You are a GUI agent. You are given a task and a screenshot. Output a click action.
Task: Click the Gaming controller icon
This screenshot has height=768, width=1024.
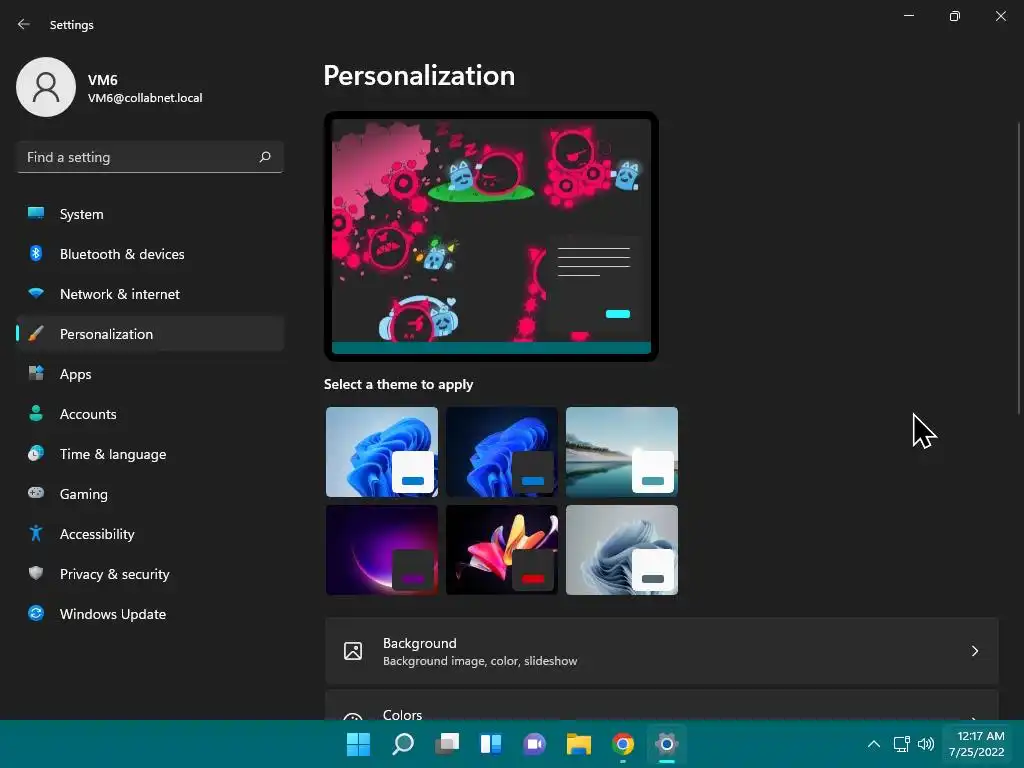[x=36, y=493]
